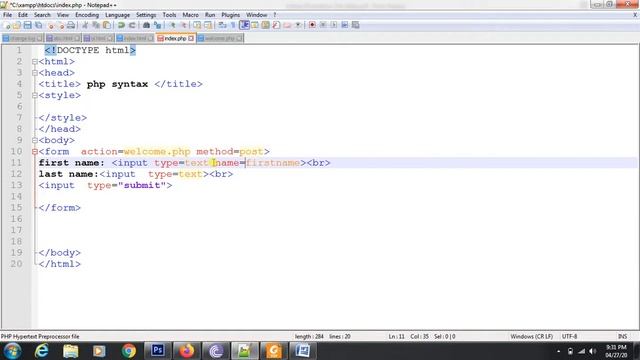This screenshot has width=640, height=360.
Task: Click the Playback macro toolbar icon
Action: point(334,25)
